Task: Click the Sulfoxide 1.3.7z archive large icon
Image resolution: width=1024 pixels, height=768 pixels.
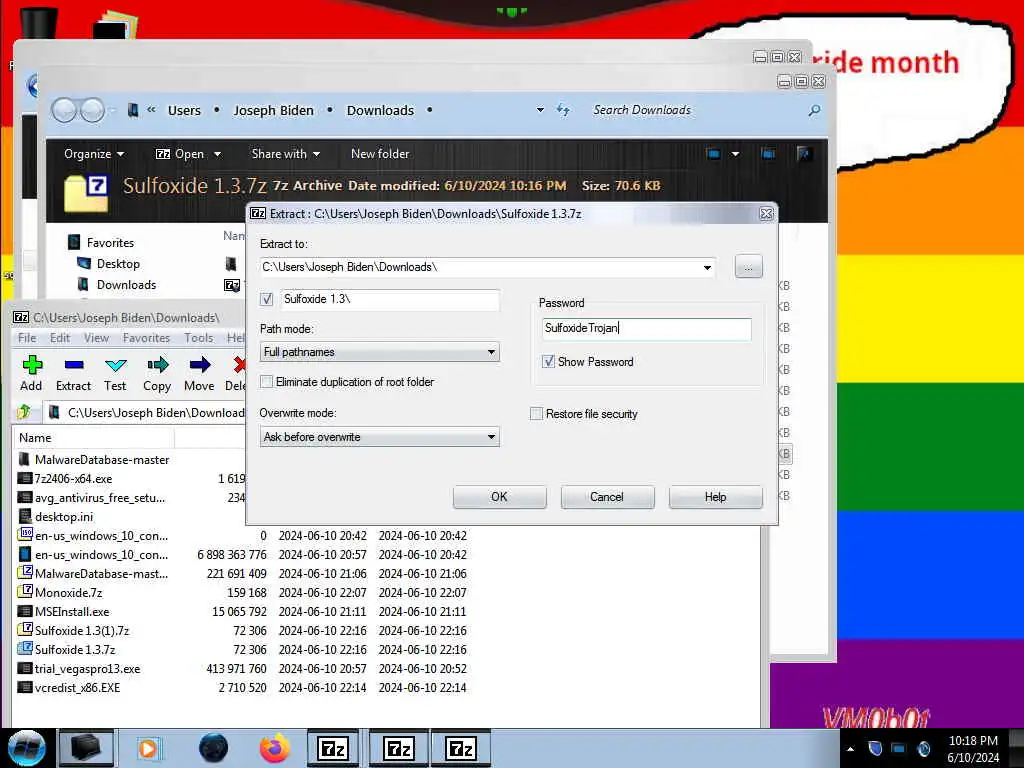Action: 86,194
